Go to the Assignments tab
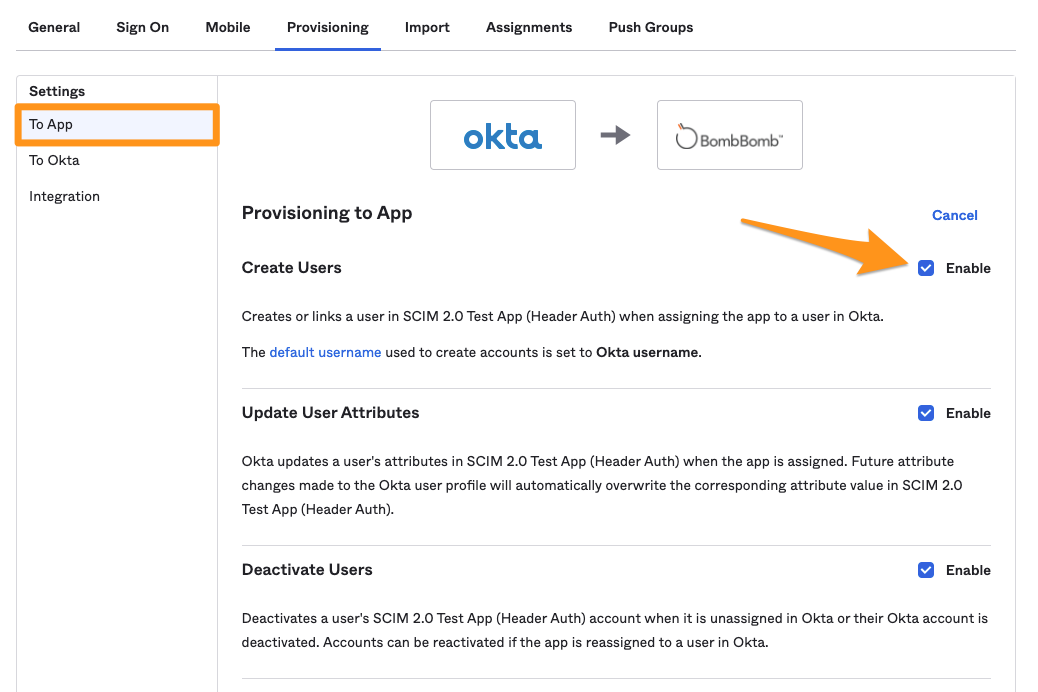Image resolution: width=1038 pixels, height=692 pixels. [x=529, y=27]
